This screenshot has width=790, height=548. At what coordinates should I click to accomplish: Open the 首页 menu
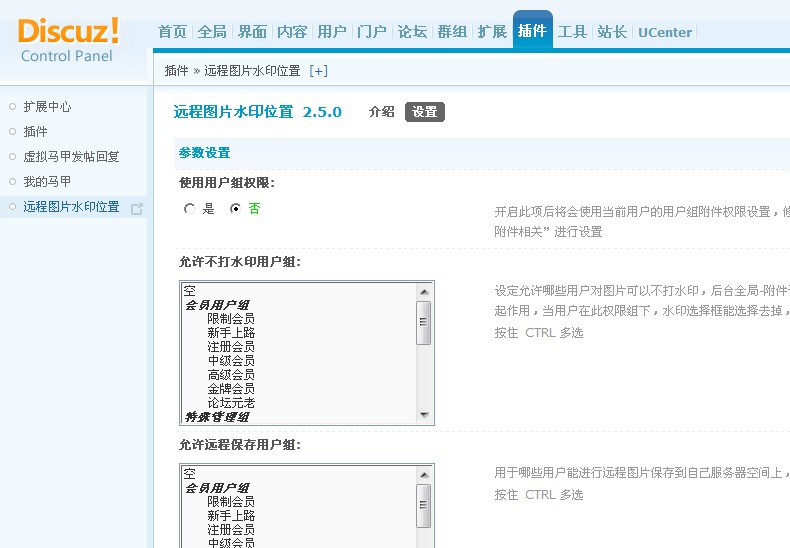coord(172,32)
